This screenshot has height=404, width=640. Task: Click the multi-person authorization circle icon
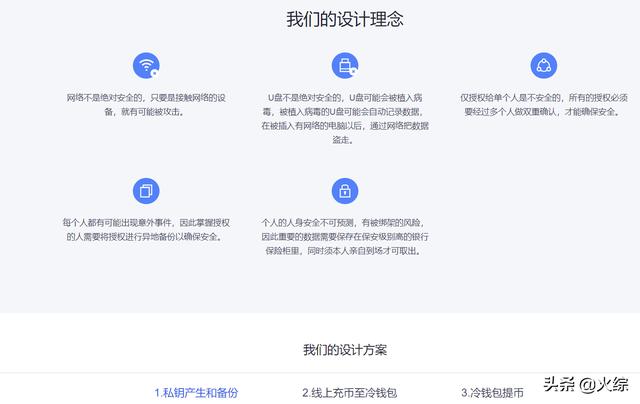pyautogui.click(x=544, y=65)
